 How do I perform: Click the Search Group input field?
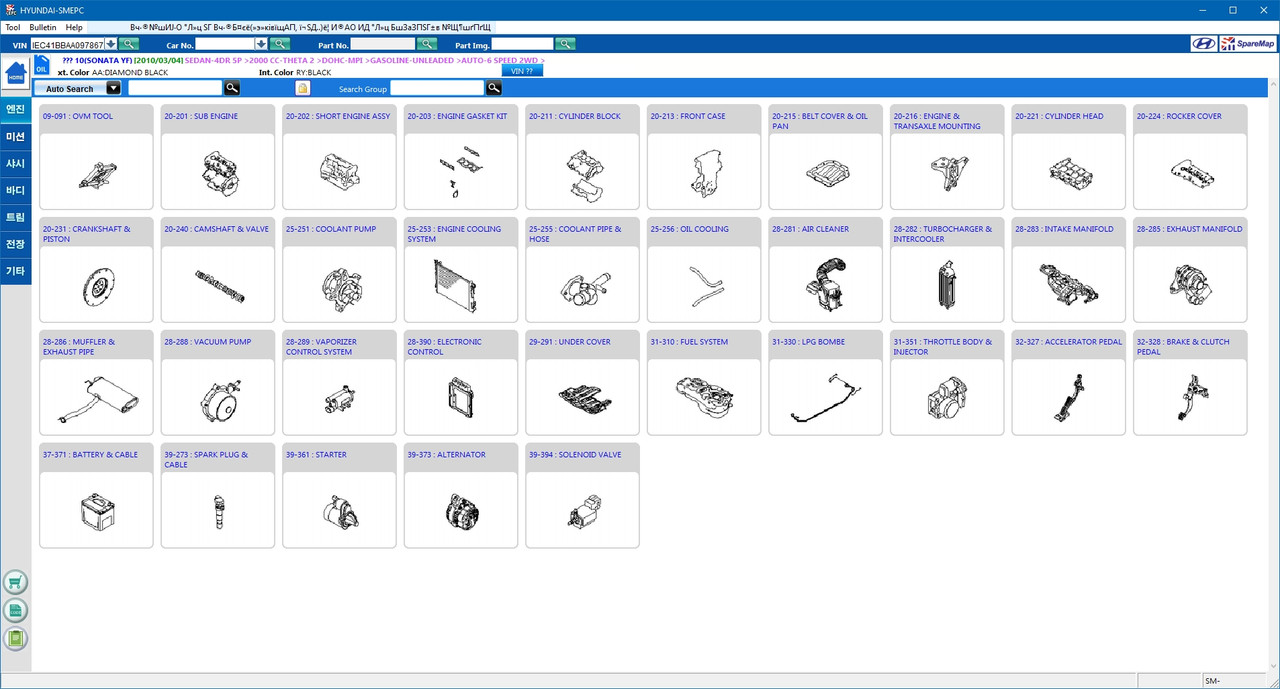coord(436,88)
